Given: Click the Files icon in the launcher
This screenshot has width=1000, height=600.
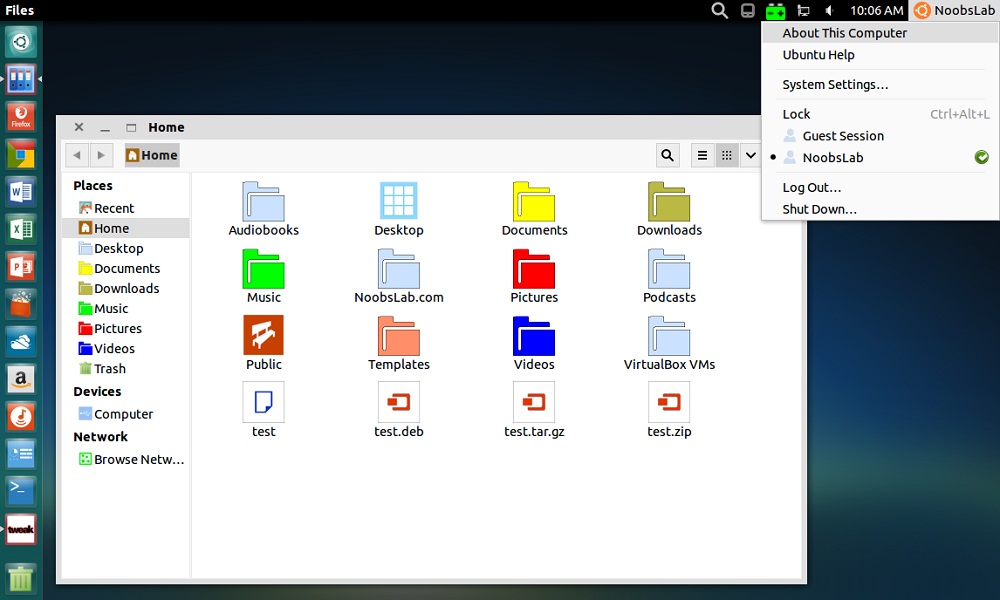Looking at the screenshot, I should [x=20, y=79].
